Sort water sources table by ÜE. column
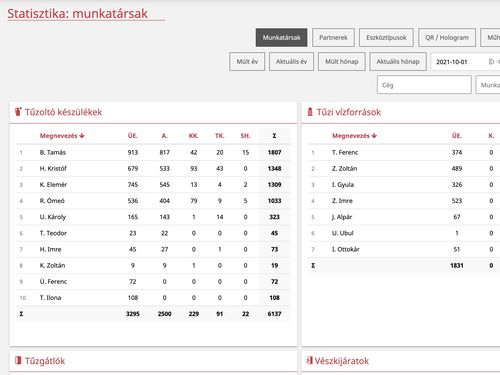This screenshot has height=375, width=500. pos(457,136)
